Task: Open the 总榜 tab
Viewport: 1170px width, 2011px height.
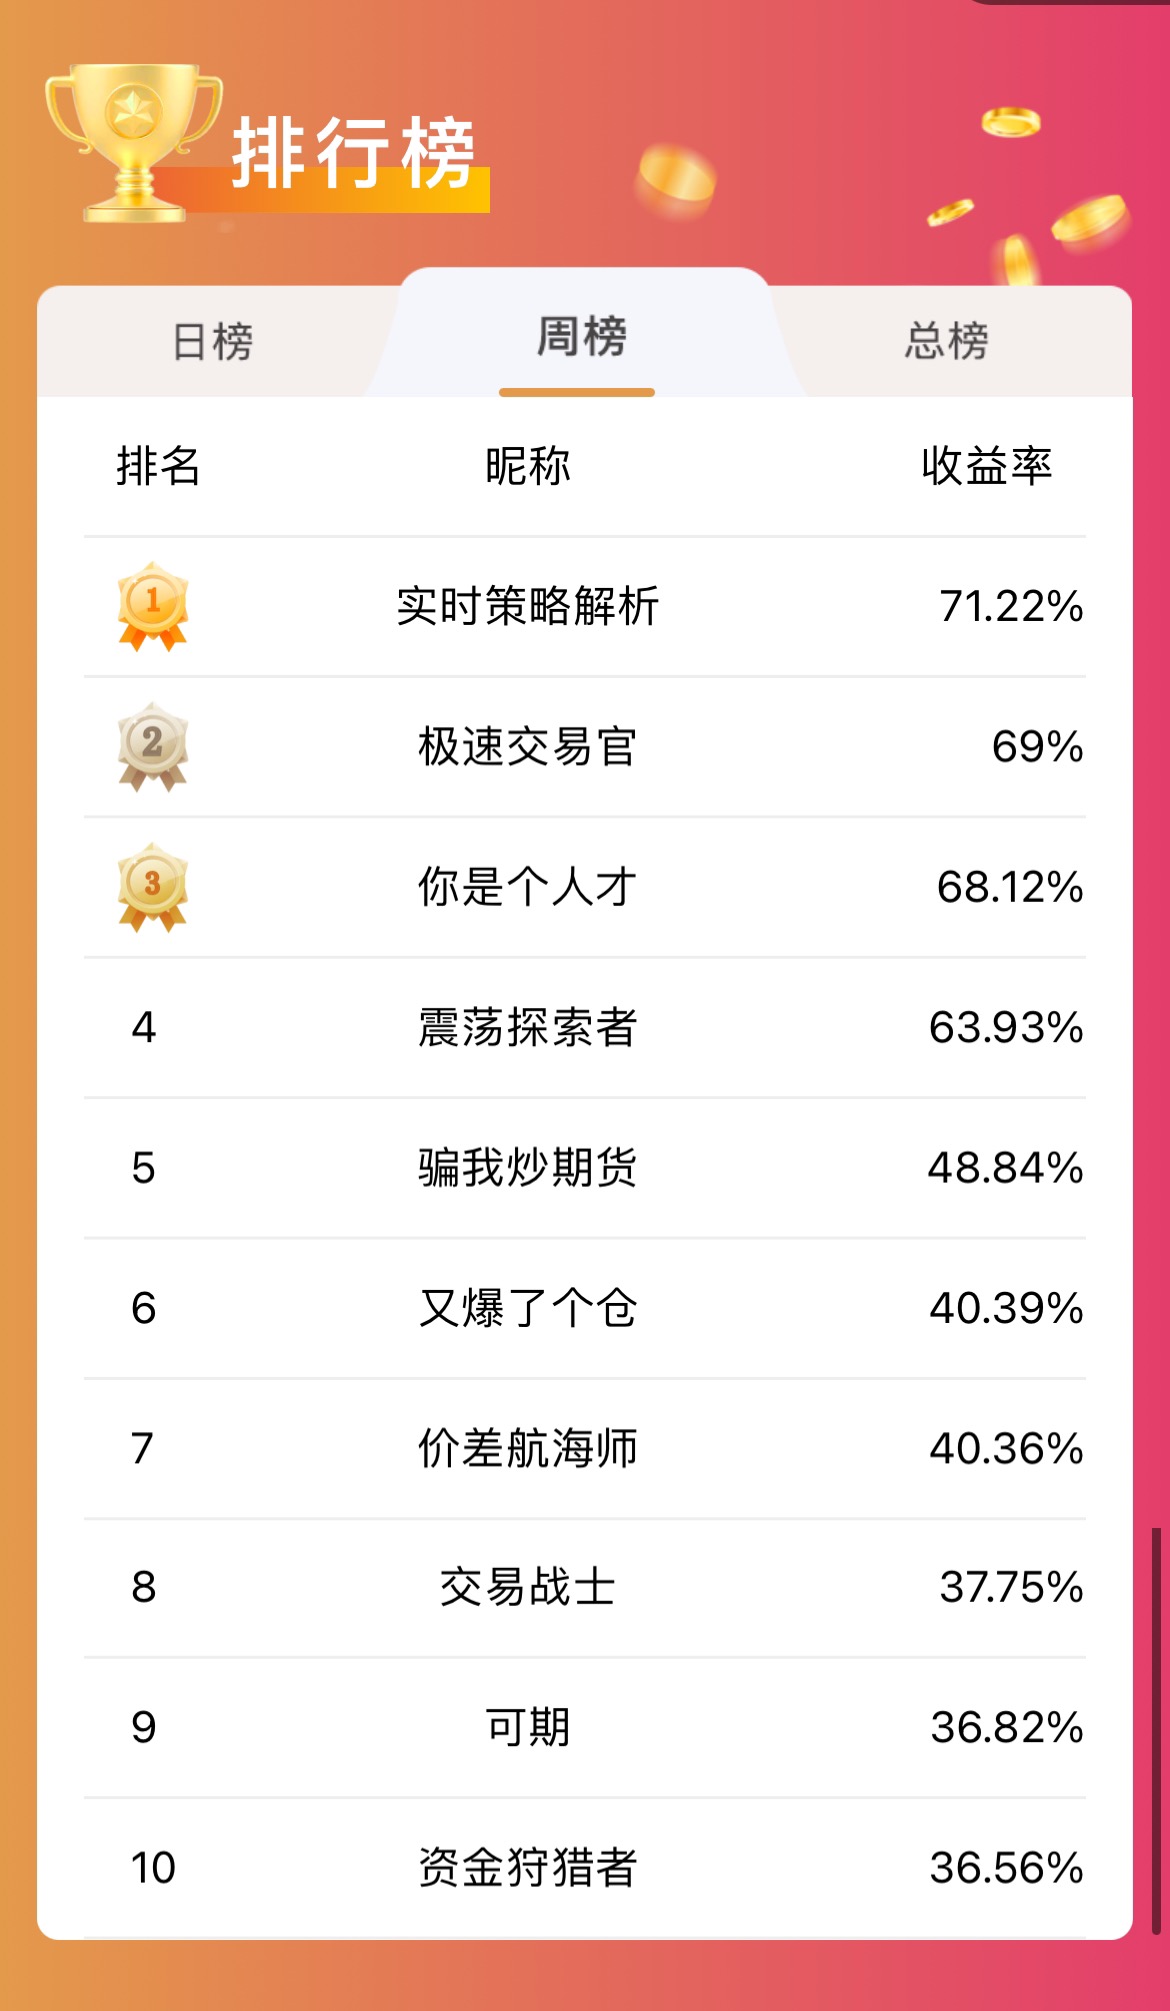Action: click(x=947, y=342)
